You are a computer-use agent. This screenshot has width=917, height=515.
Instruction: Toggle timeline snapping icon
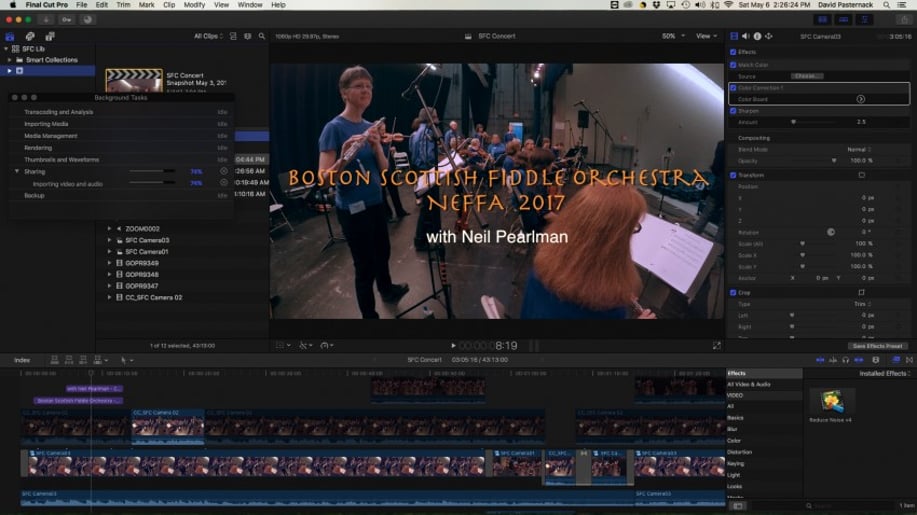click(859, 360)
